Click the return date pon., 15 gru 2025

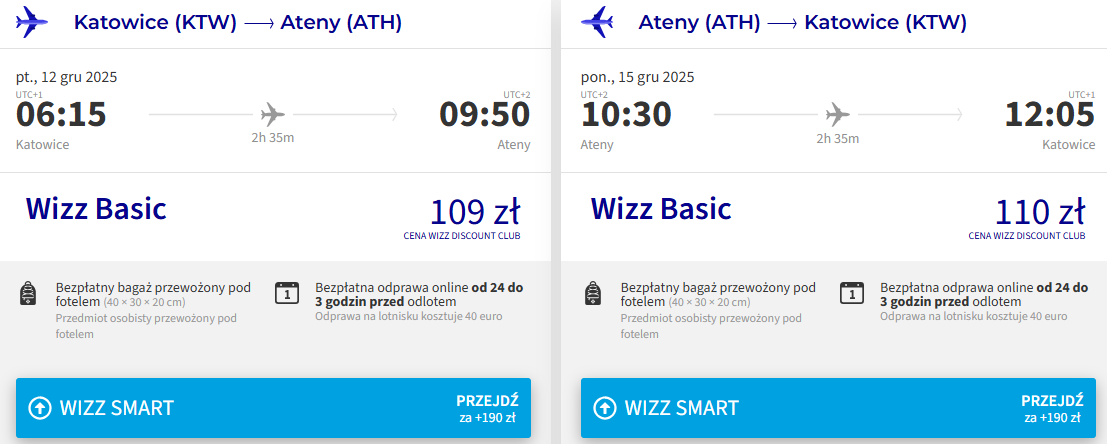(637, 77)
